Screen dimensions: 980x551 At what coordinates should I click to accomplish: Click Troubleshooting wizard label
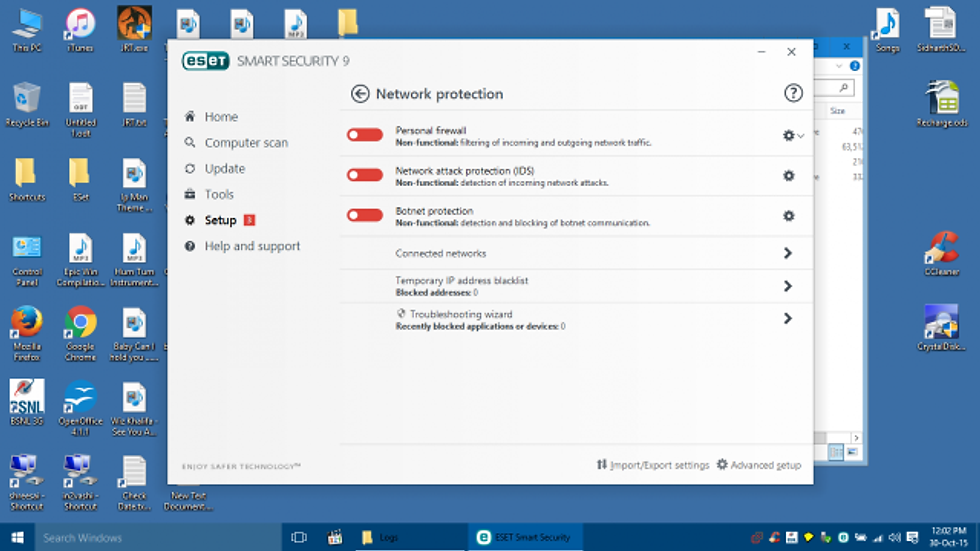tap(461, 314)
